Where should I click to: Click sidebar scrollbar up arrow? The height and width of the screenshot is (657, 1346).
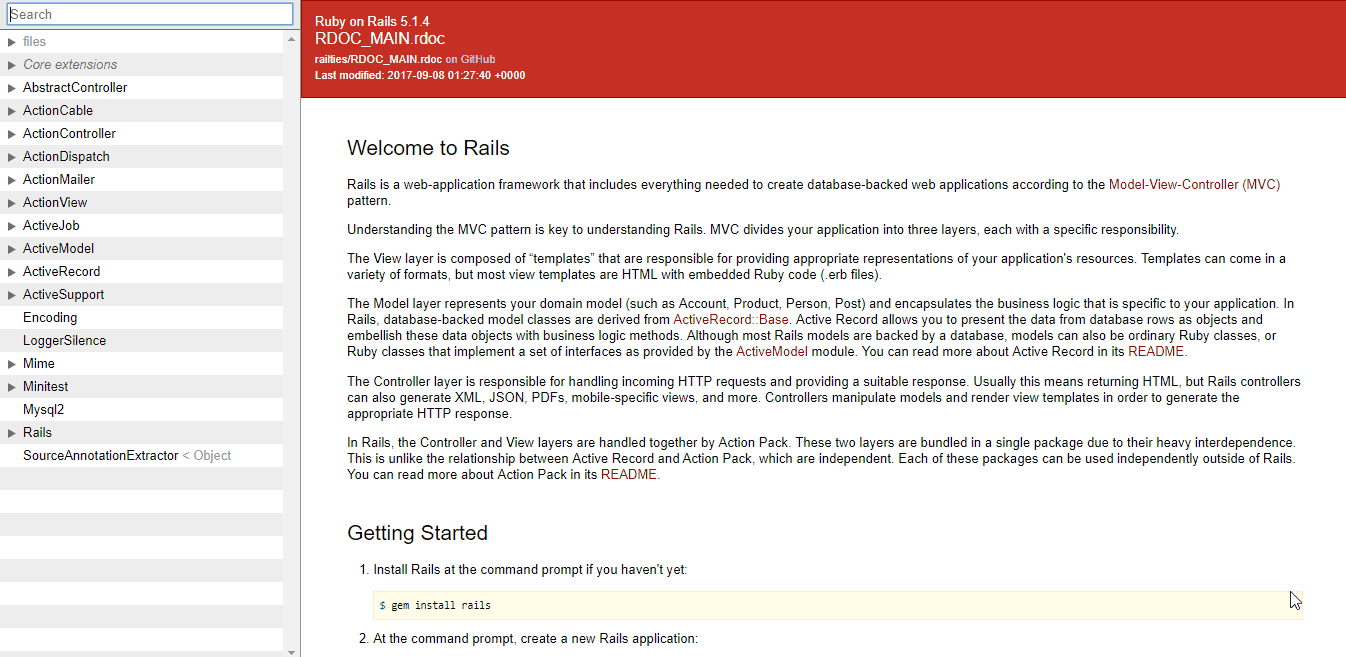click(292, 40)
